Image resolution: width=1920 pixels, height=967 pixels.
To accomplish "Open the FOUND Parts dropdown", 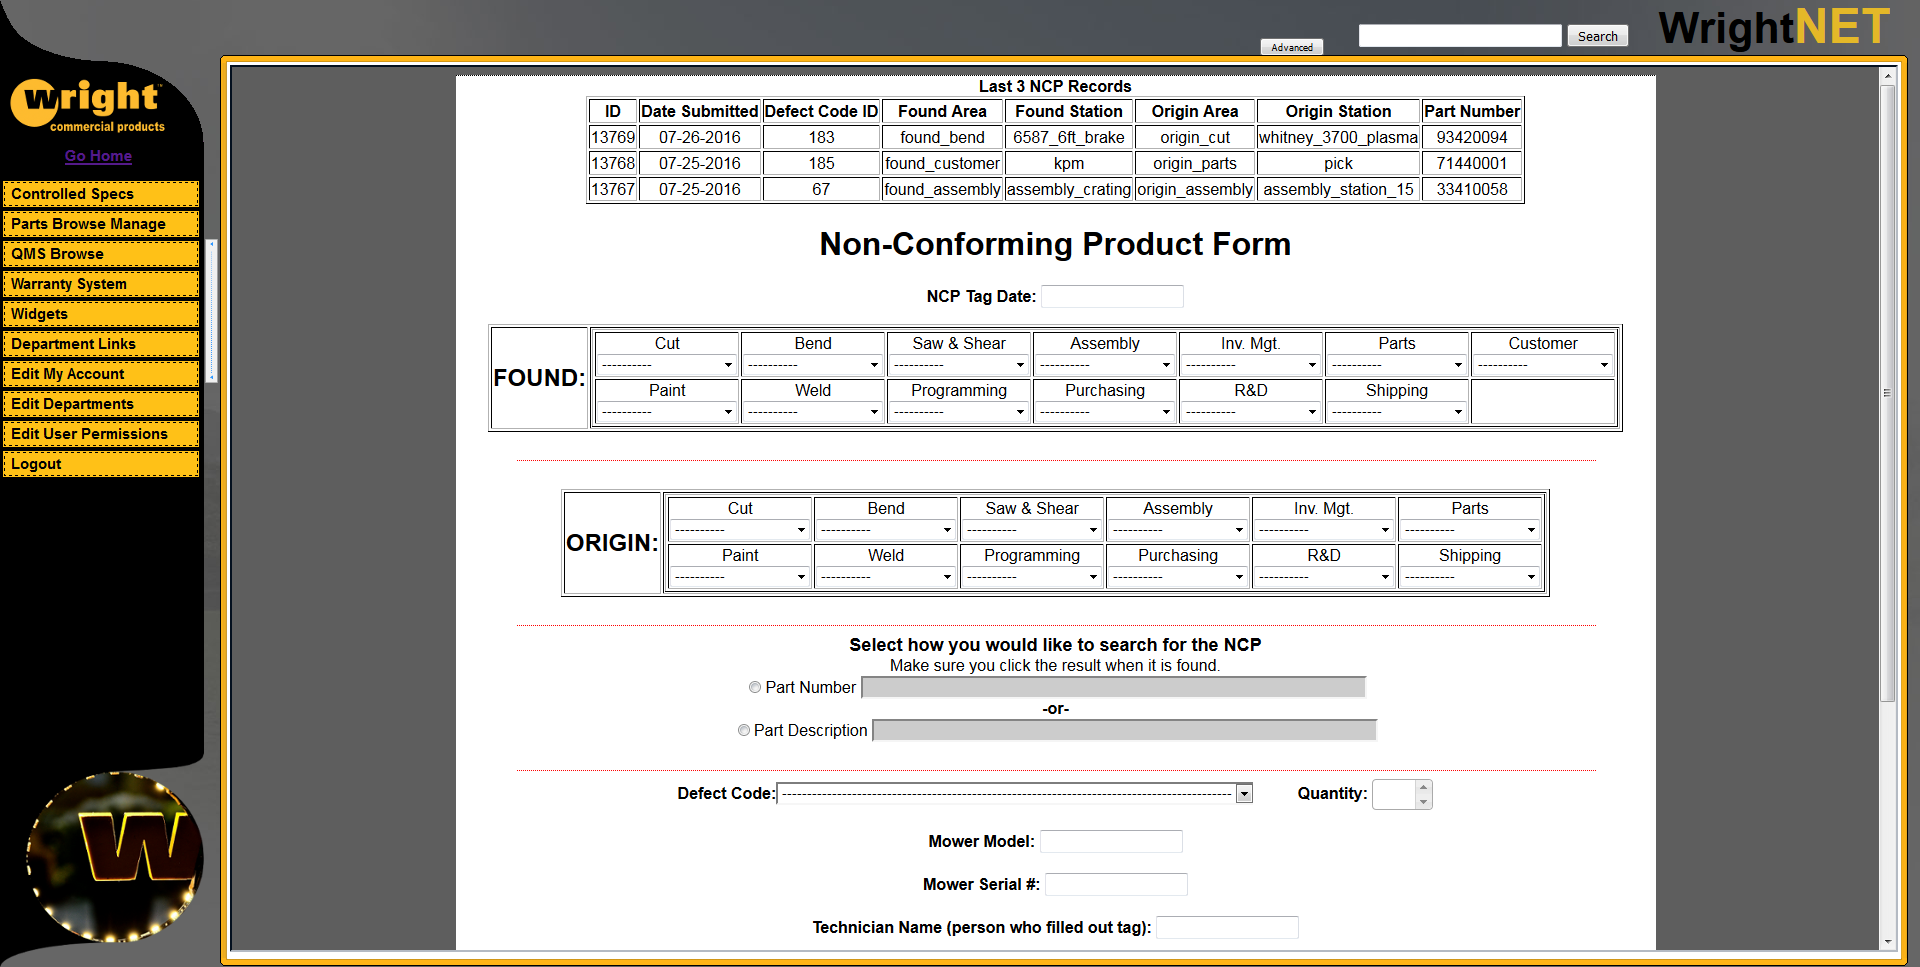I will pyautogui.click(x=1397, y=365).
